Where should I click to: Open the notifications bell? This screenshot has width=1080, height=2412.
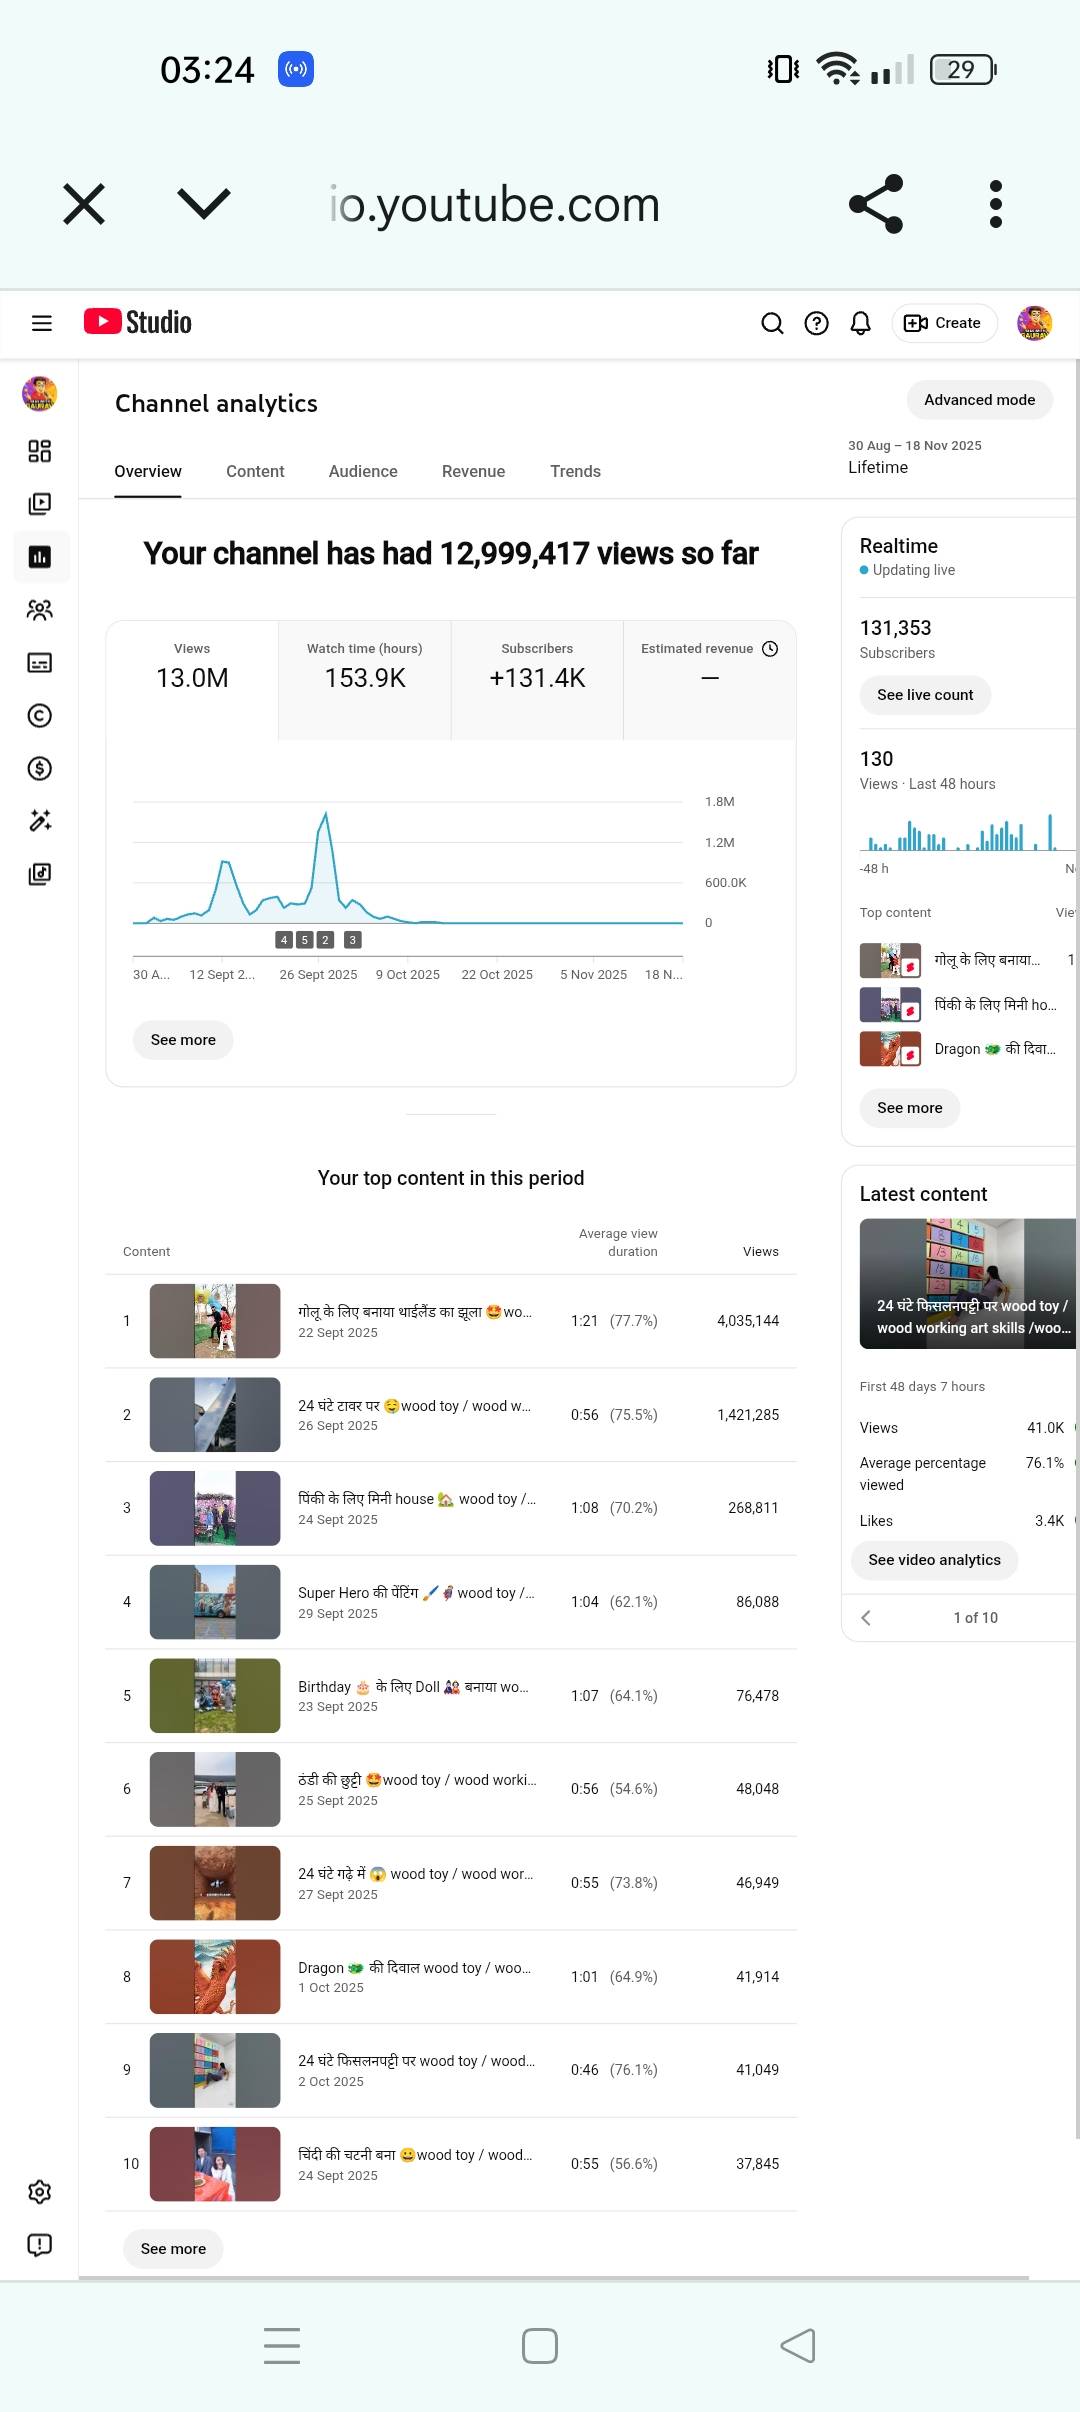click(860, 323)
